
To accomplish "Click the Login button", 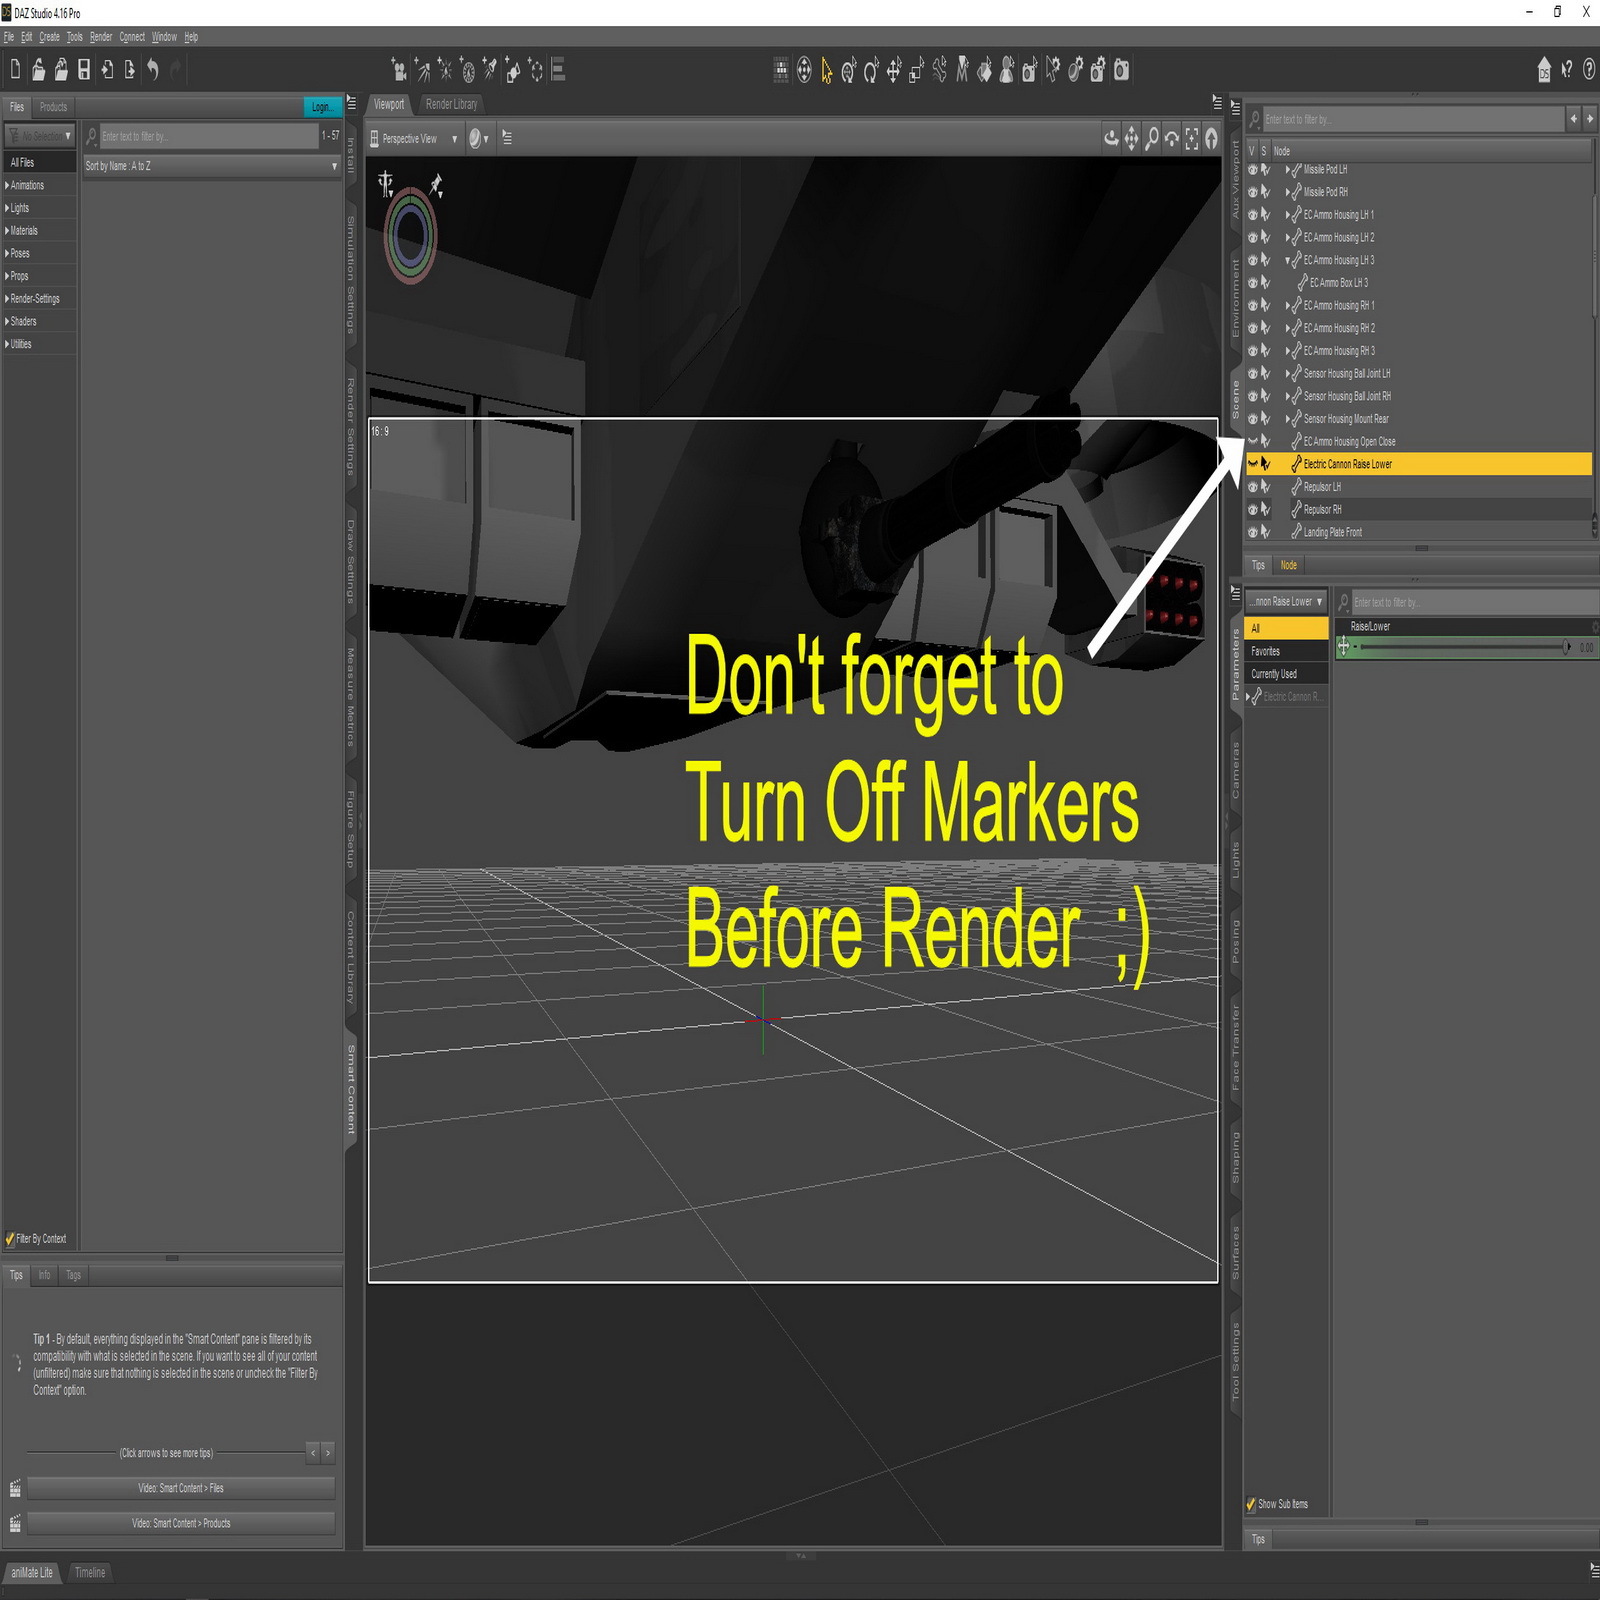I will click(321, 107).
